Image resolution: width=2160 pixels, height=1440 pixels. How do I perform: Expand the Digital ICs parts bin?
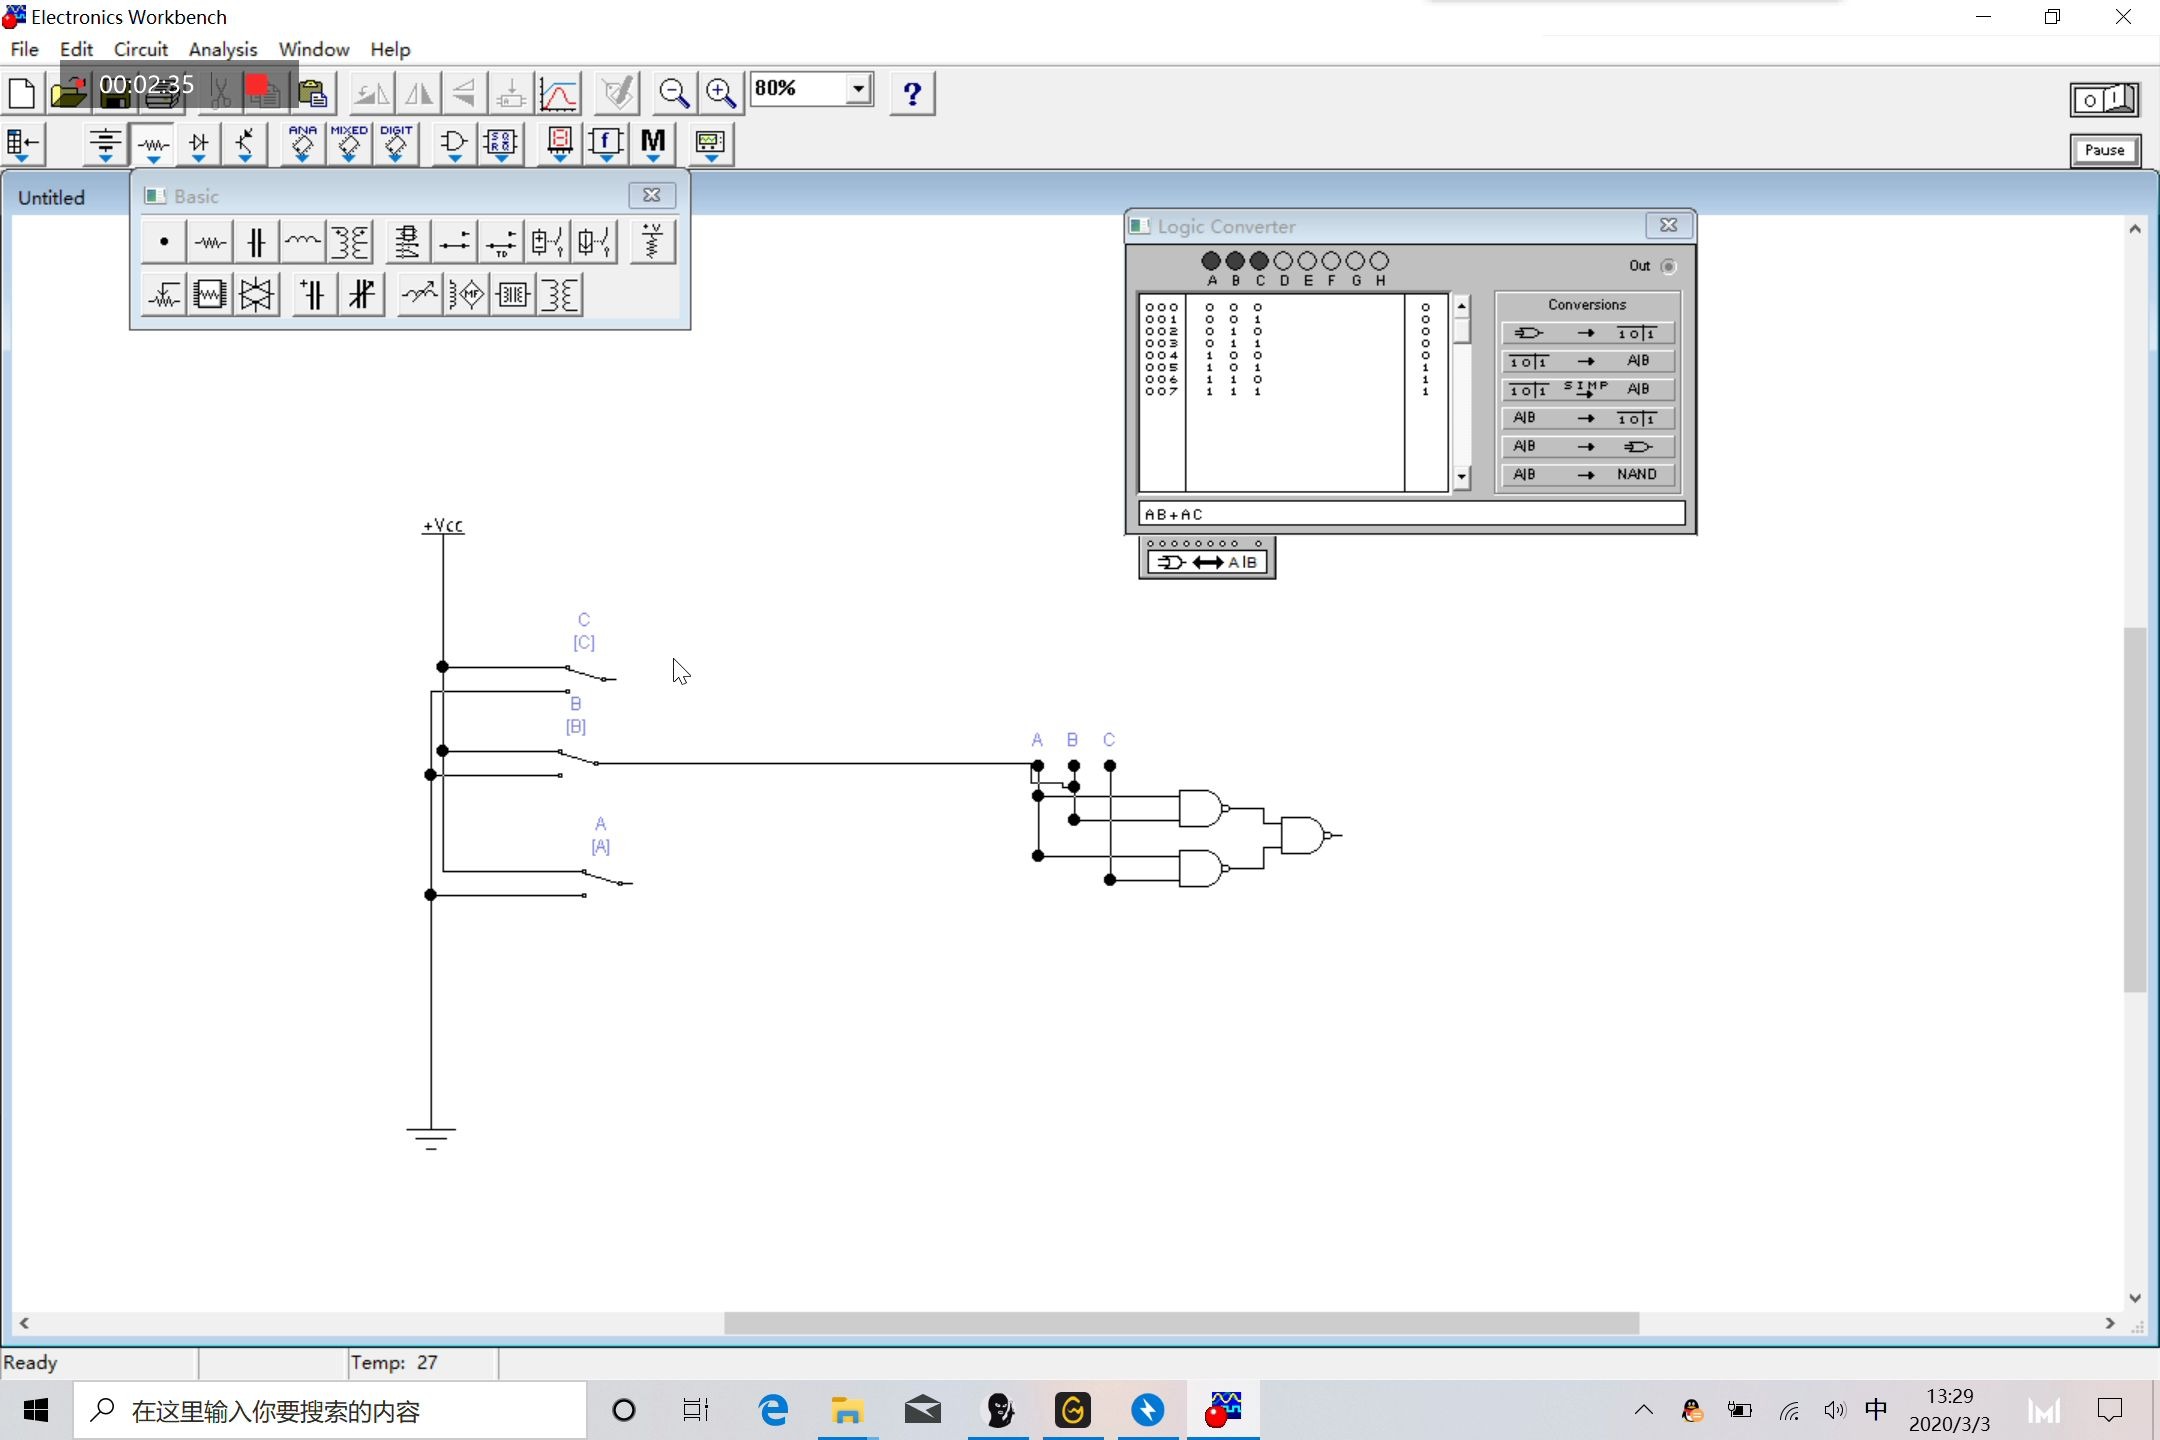[x=396, y=144]
